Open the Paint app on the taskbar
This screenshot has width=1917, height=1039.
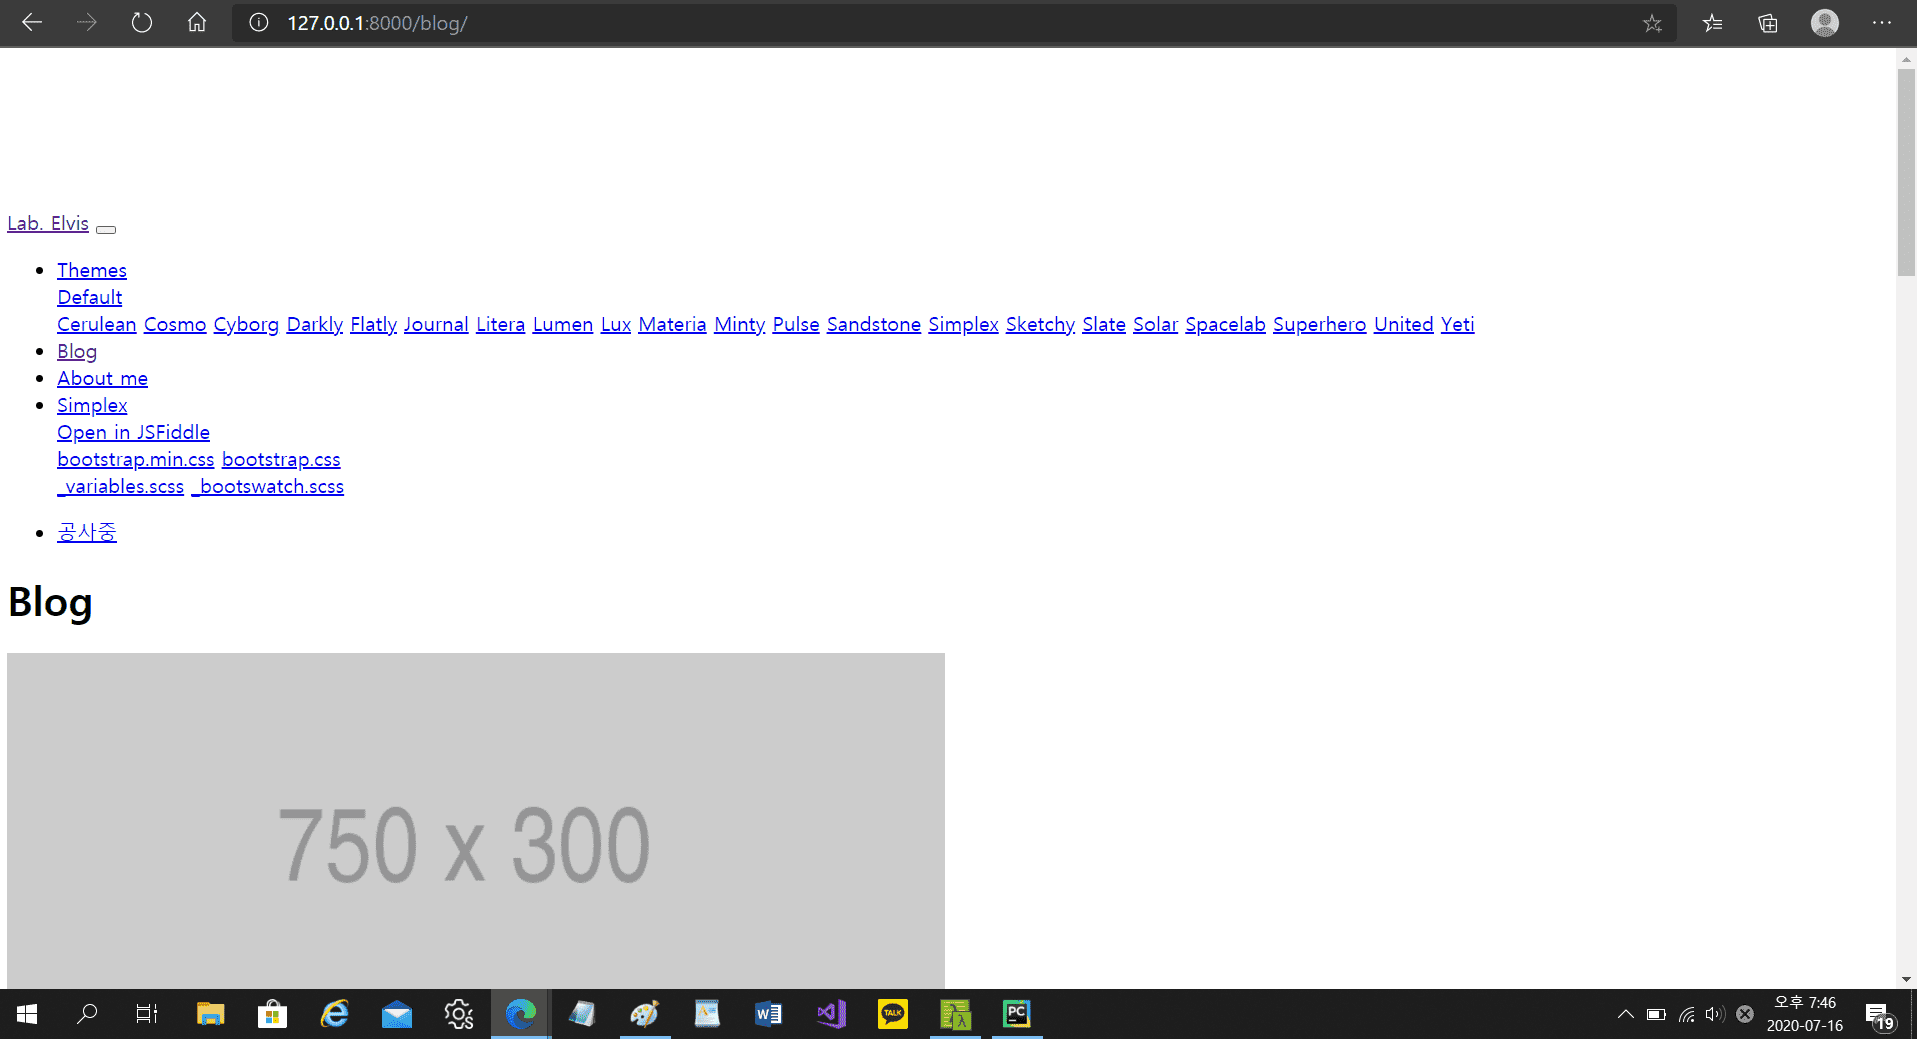click(x=645, y=1014)
